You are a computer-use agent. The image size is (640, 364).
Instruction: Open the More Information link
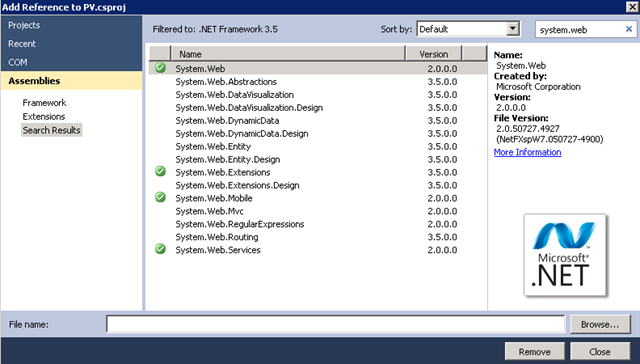pos(527,152)
